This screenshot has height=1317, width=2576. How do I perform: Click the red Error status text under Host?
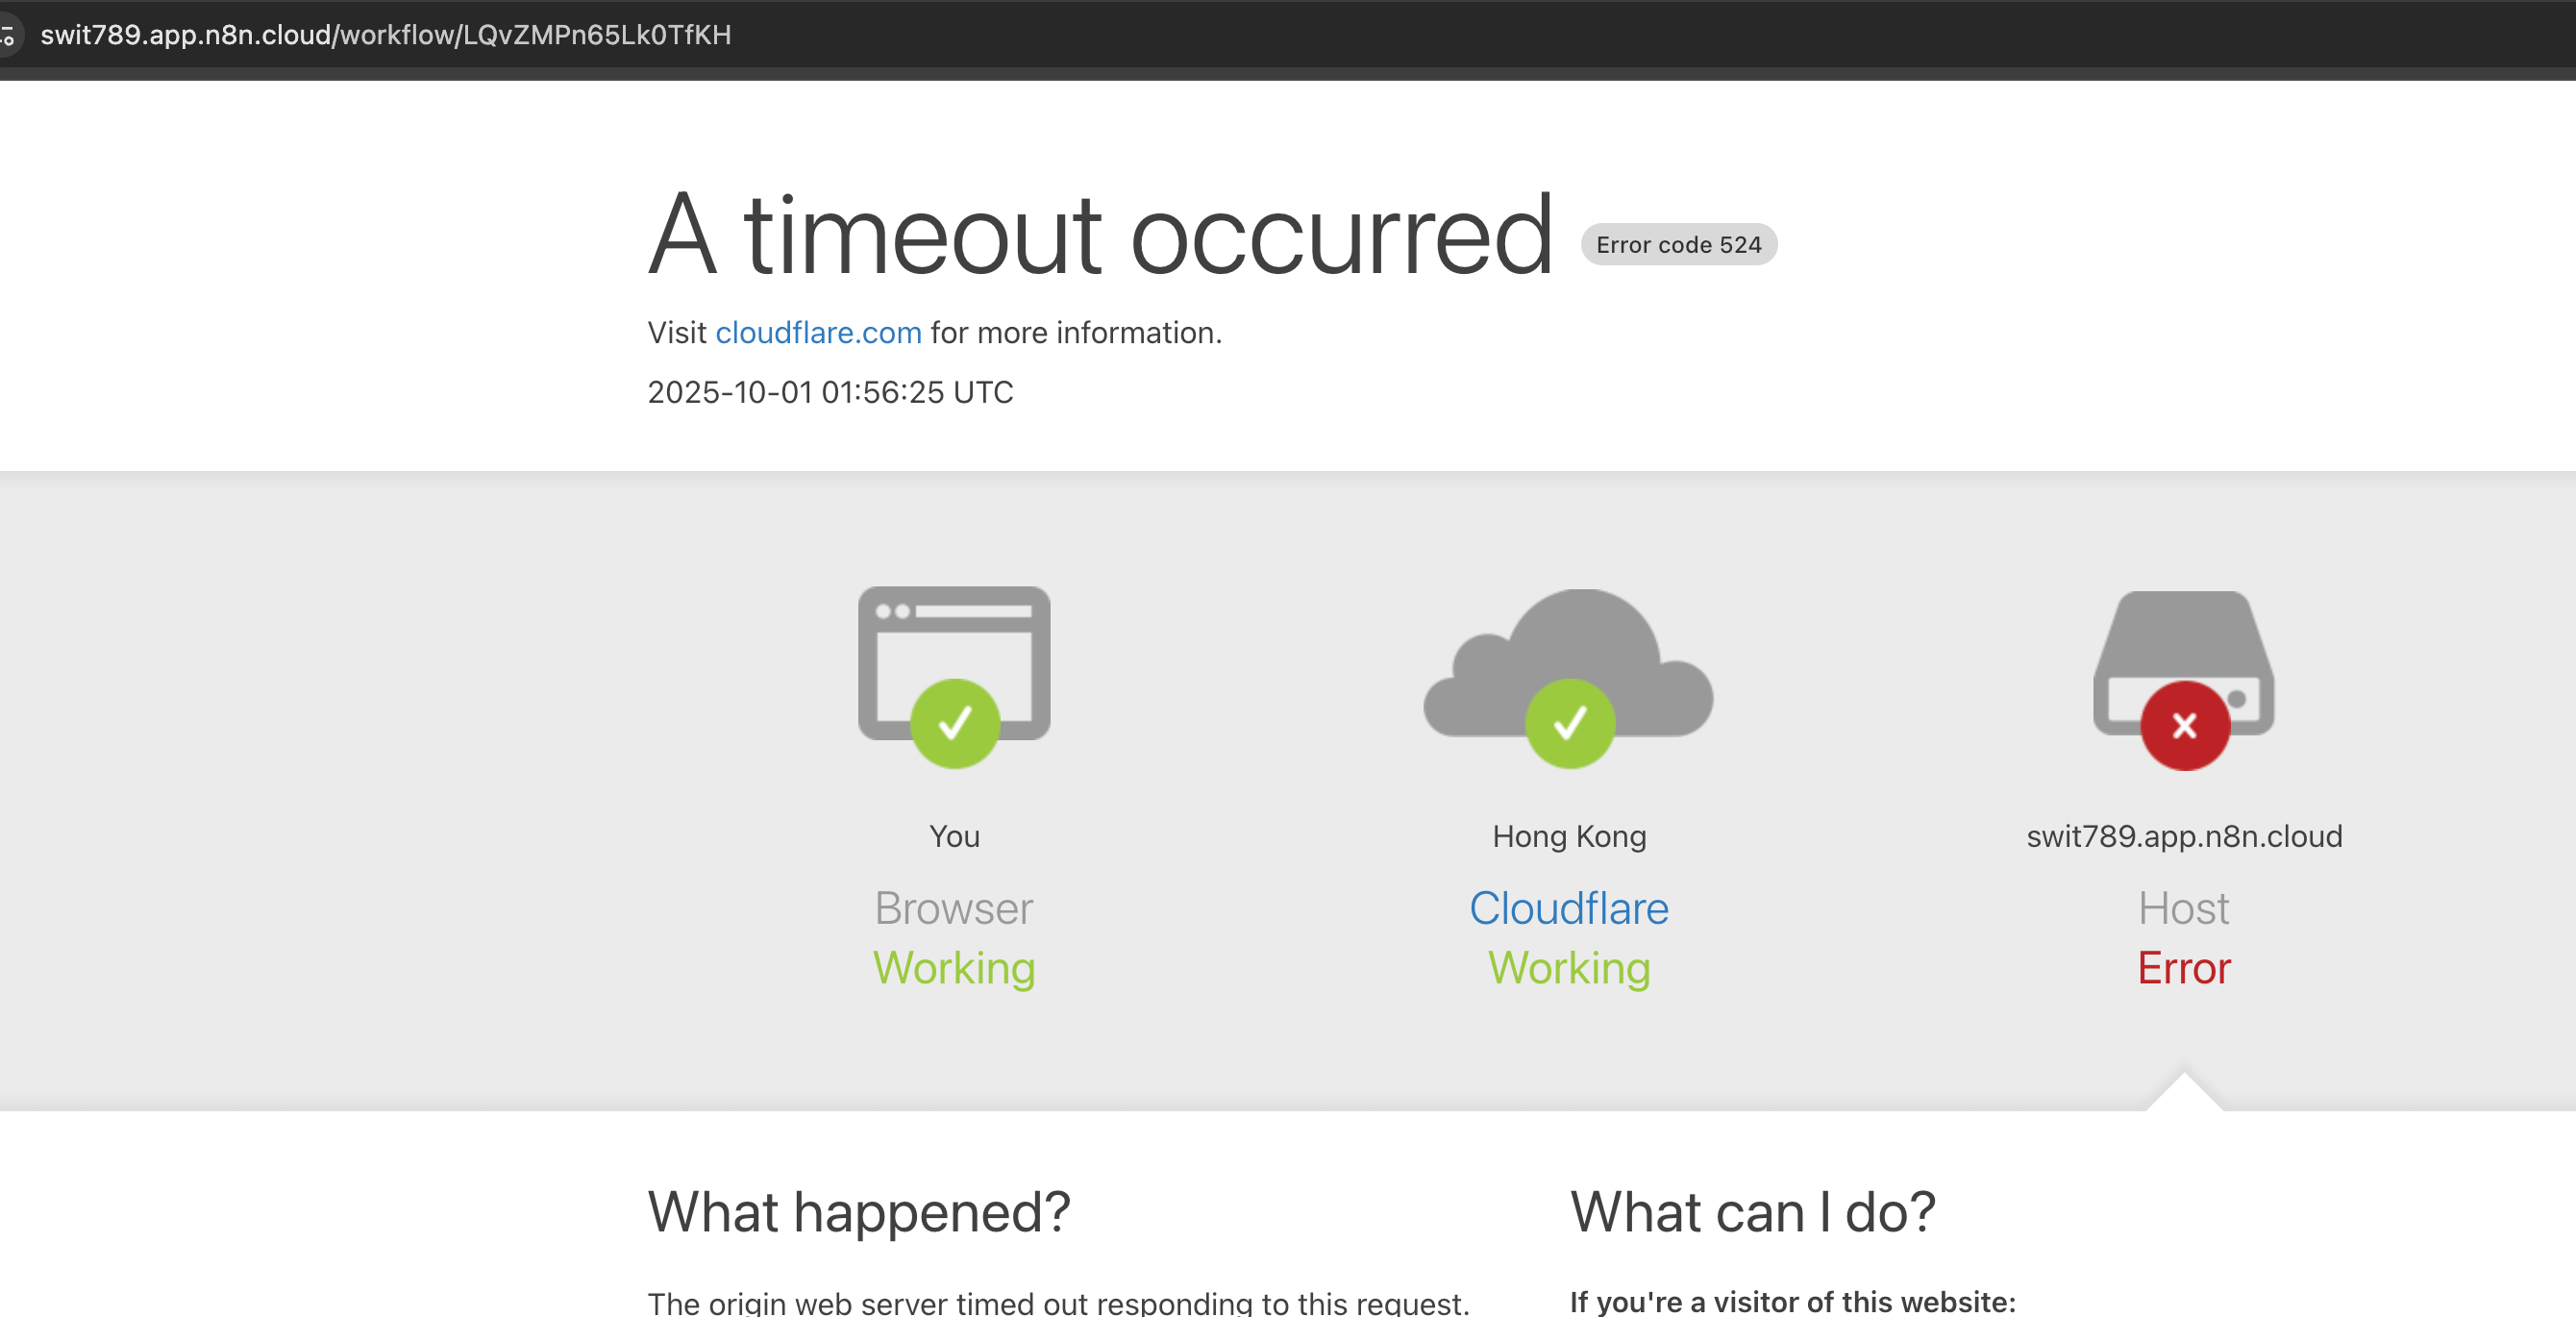pos(2183,968)
